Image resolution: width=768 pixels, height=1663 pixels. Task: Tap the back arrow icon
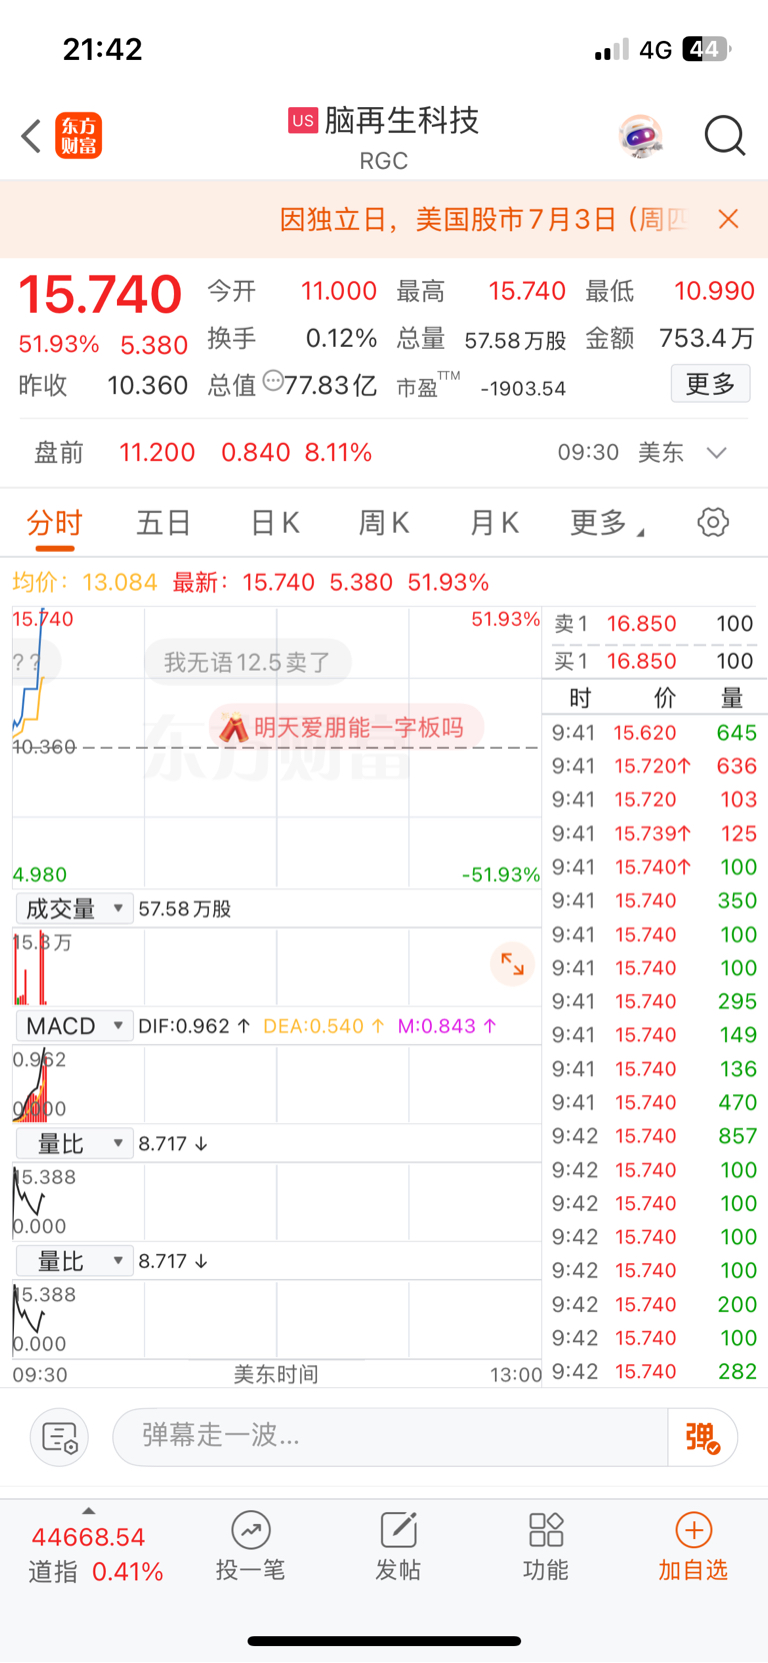pyautogui.click(x=31, y=136)
